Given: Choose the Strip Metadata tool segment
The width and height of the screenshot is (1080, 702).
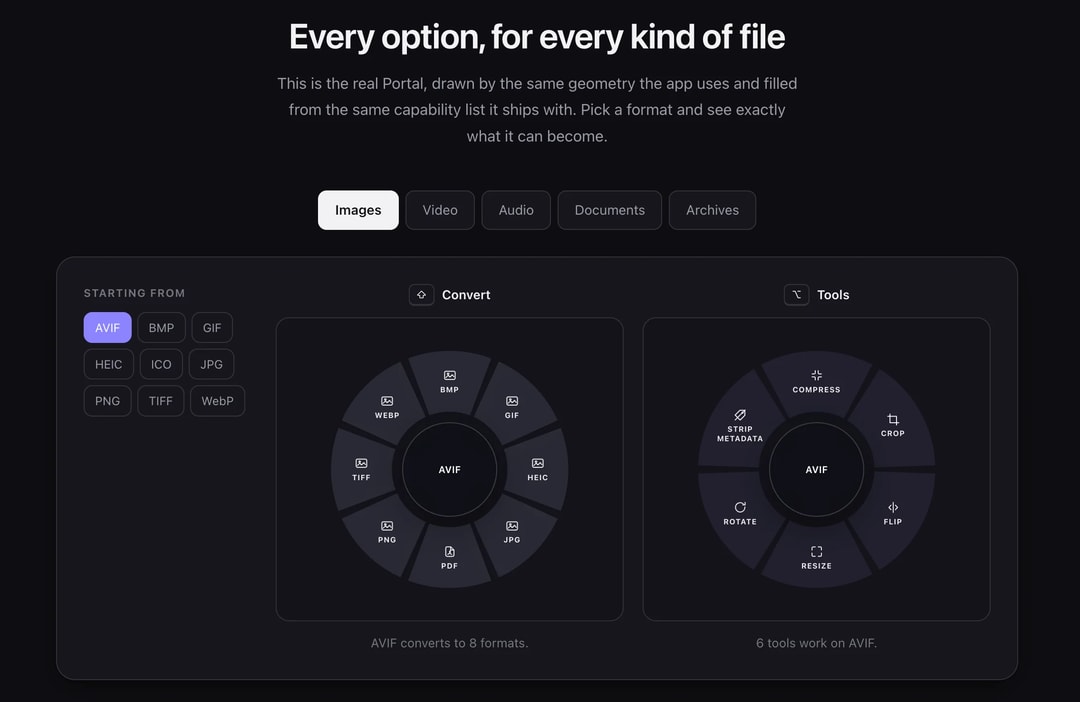Looking at the screenshot, I should pyautogui.click(x=740, y=425).
